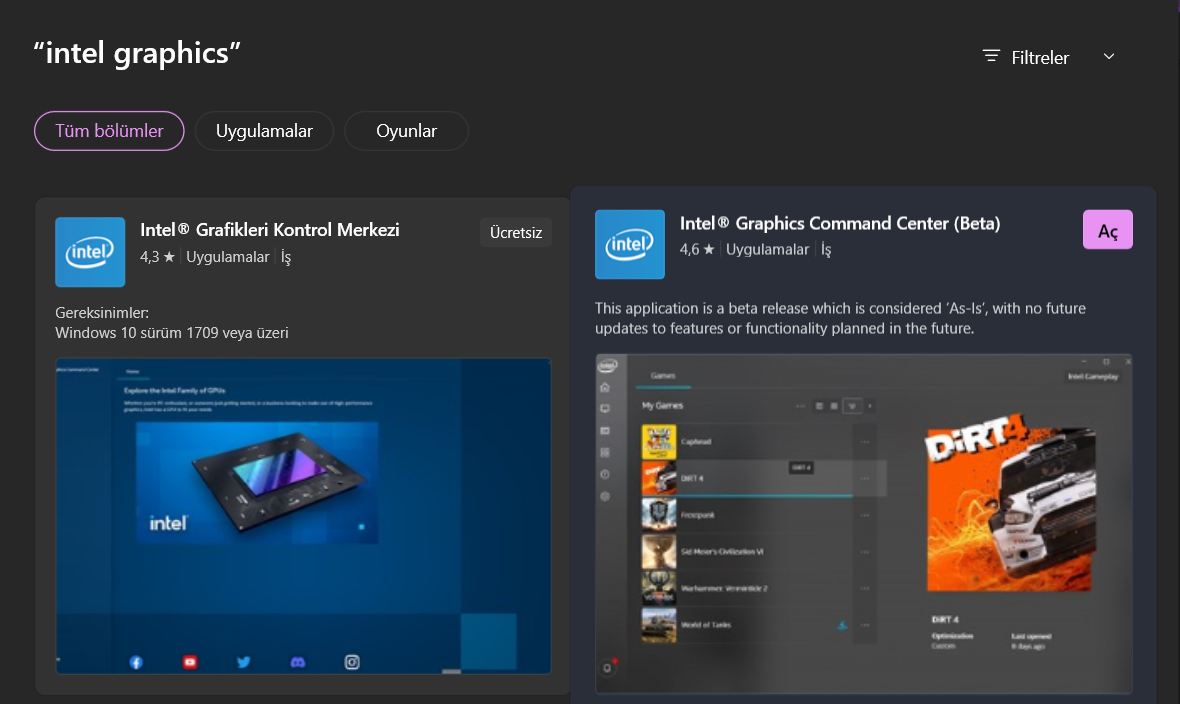Open the Filtreler filter dropdown

[x=1048, y=57]
